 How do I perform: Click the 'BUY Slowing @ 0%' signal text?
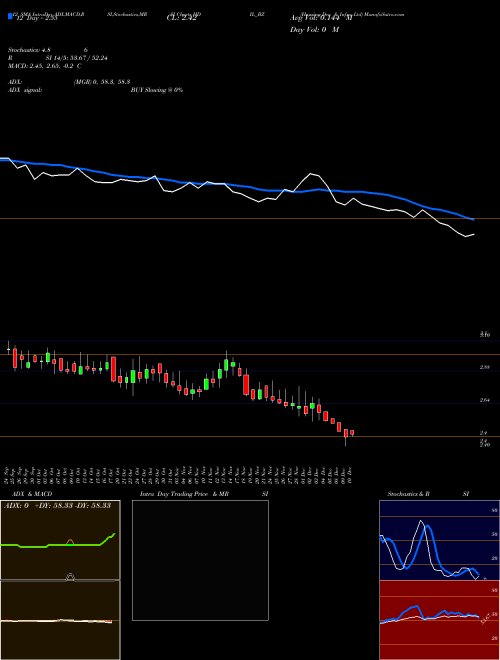pos(157,90)
